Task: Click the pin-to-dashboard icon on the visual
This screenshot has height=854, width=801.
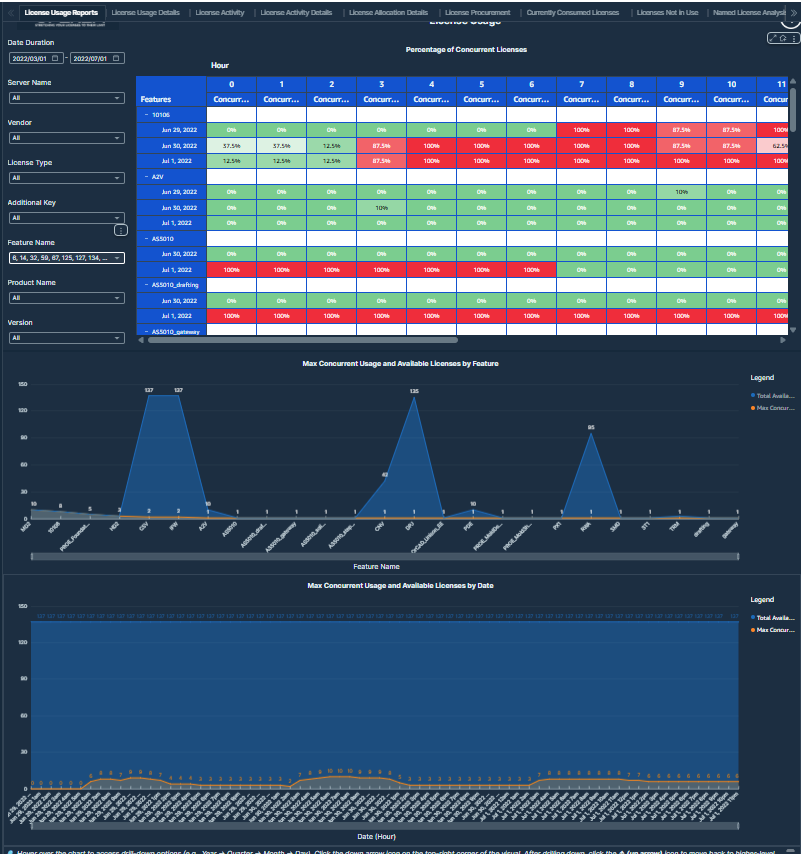Action: coord(782,39)
